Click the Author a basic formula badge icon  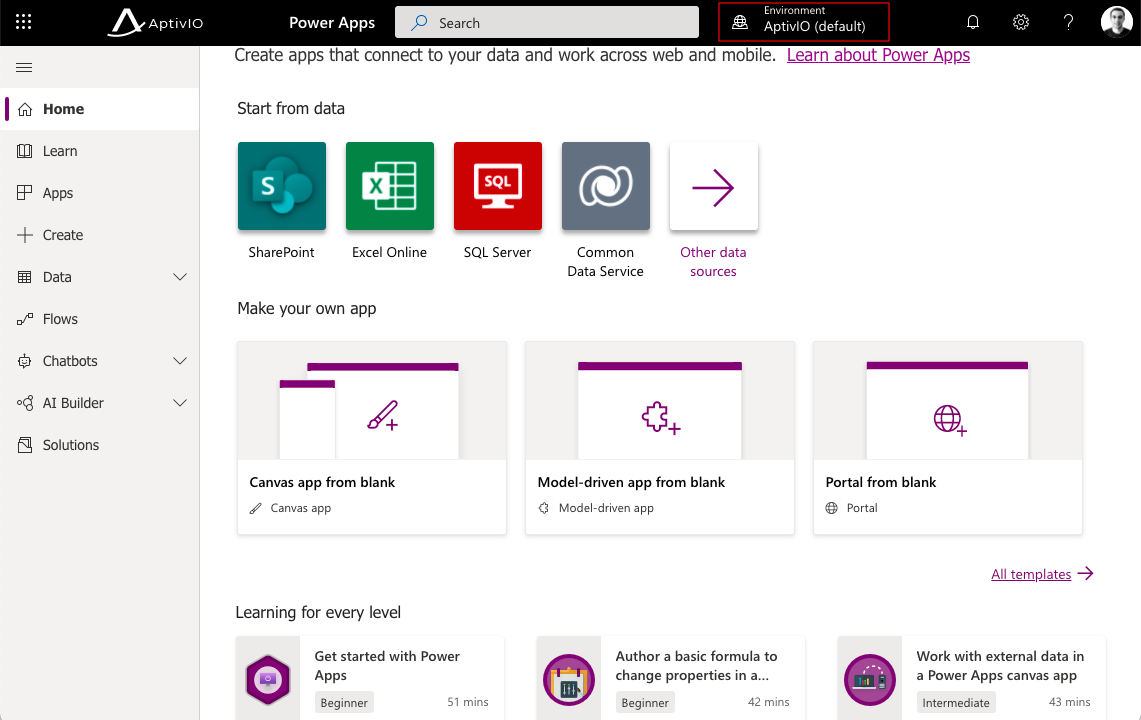click(x=569, y=680)
